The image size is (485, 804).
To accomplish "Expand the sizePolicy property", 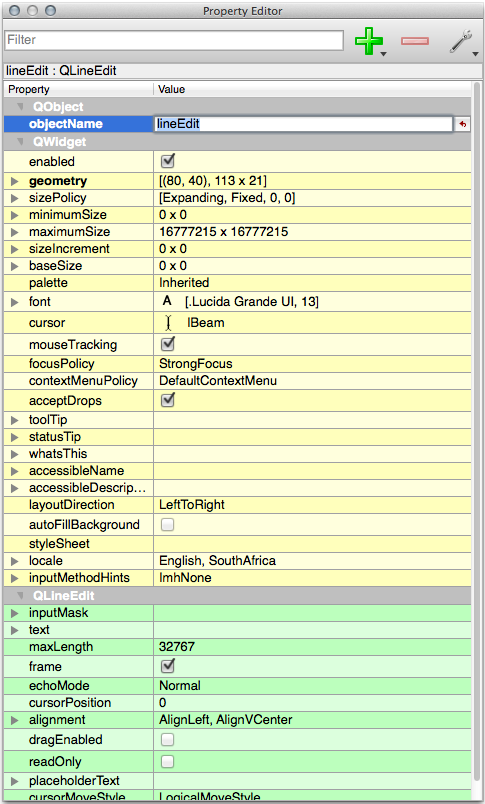I will (x=15, y=198).
